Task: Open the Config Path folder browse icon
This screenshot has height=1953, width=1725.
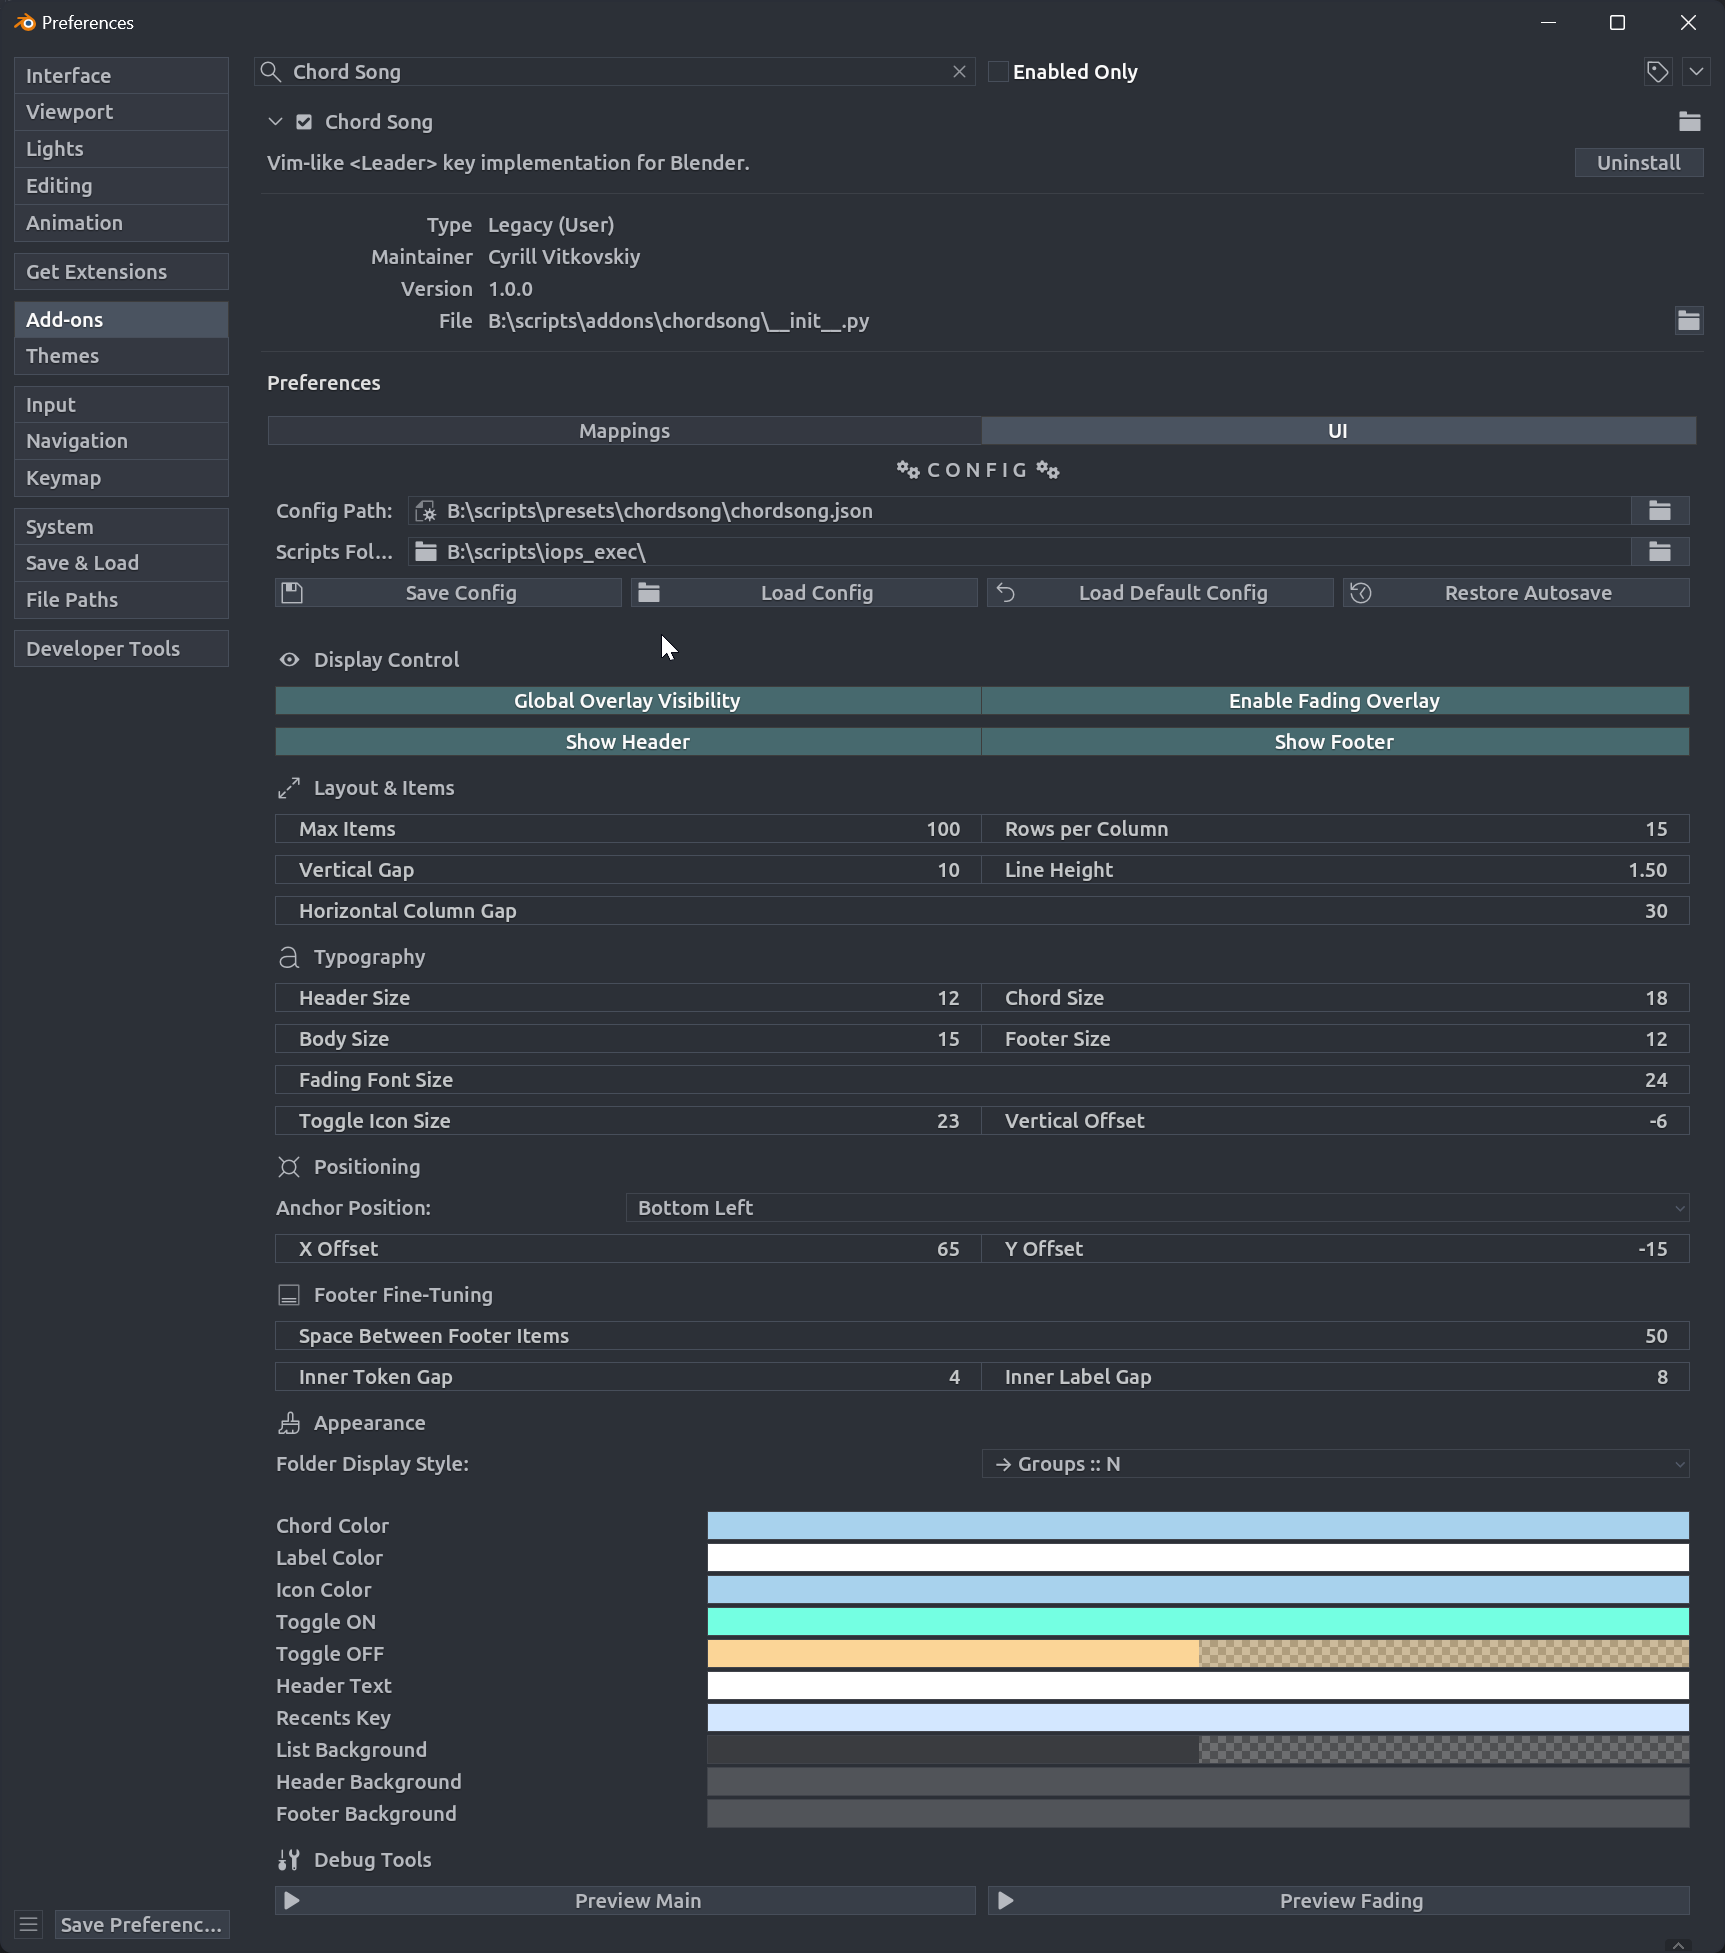Action: click(x=1659, y=510)
